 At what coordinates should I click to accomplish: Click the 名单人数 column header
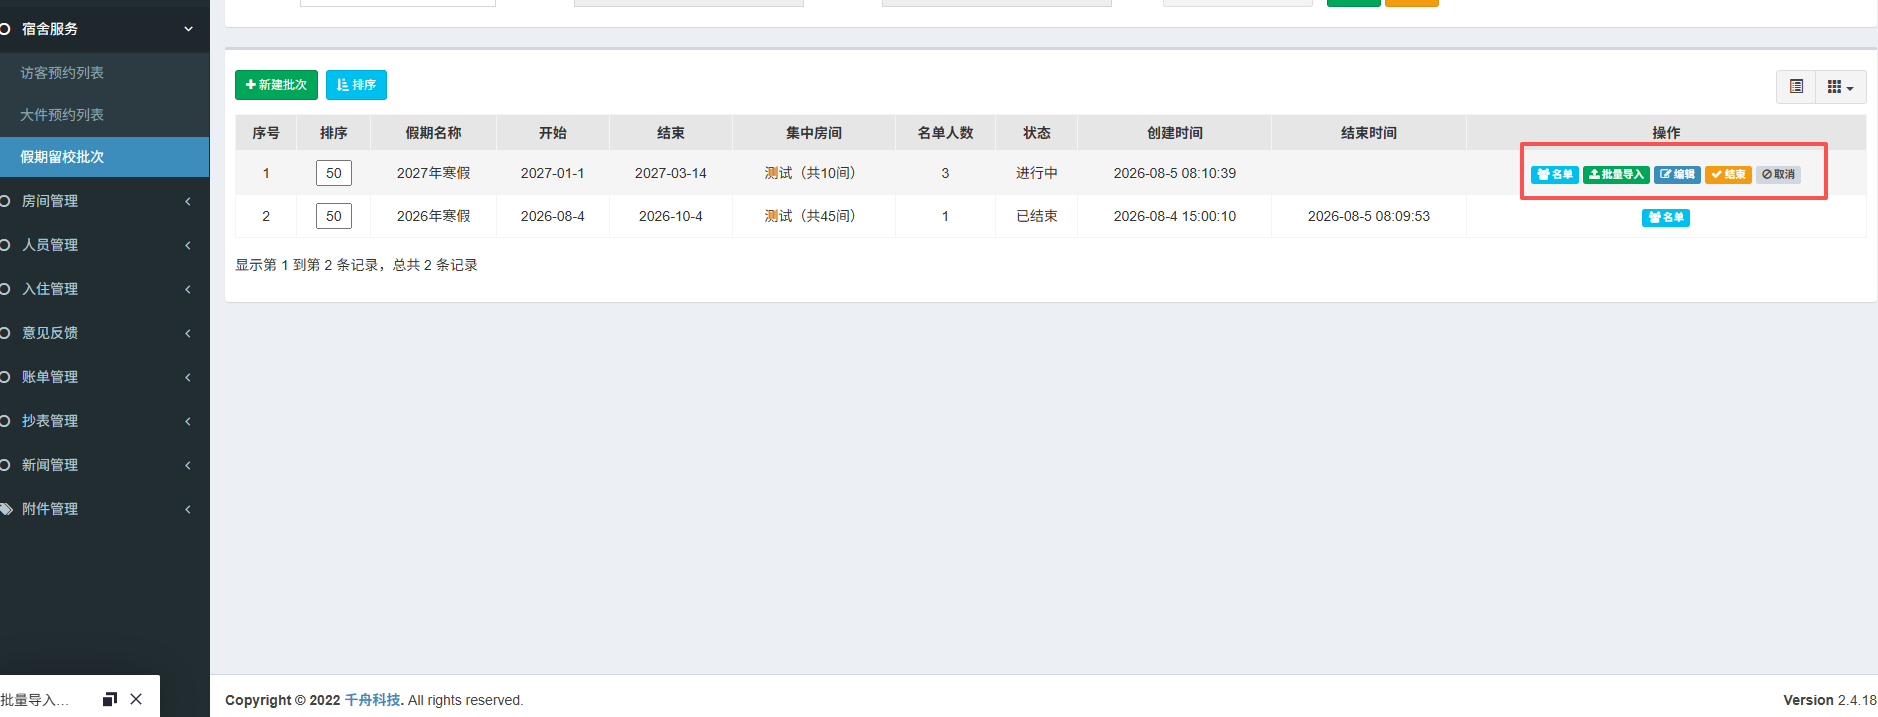tap(945, 133)
